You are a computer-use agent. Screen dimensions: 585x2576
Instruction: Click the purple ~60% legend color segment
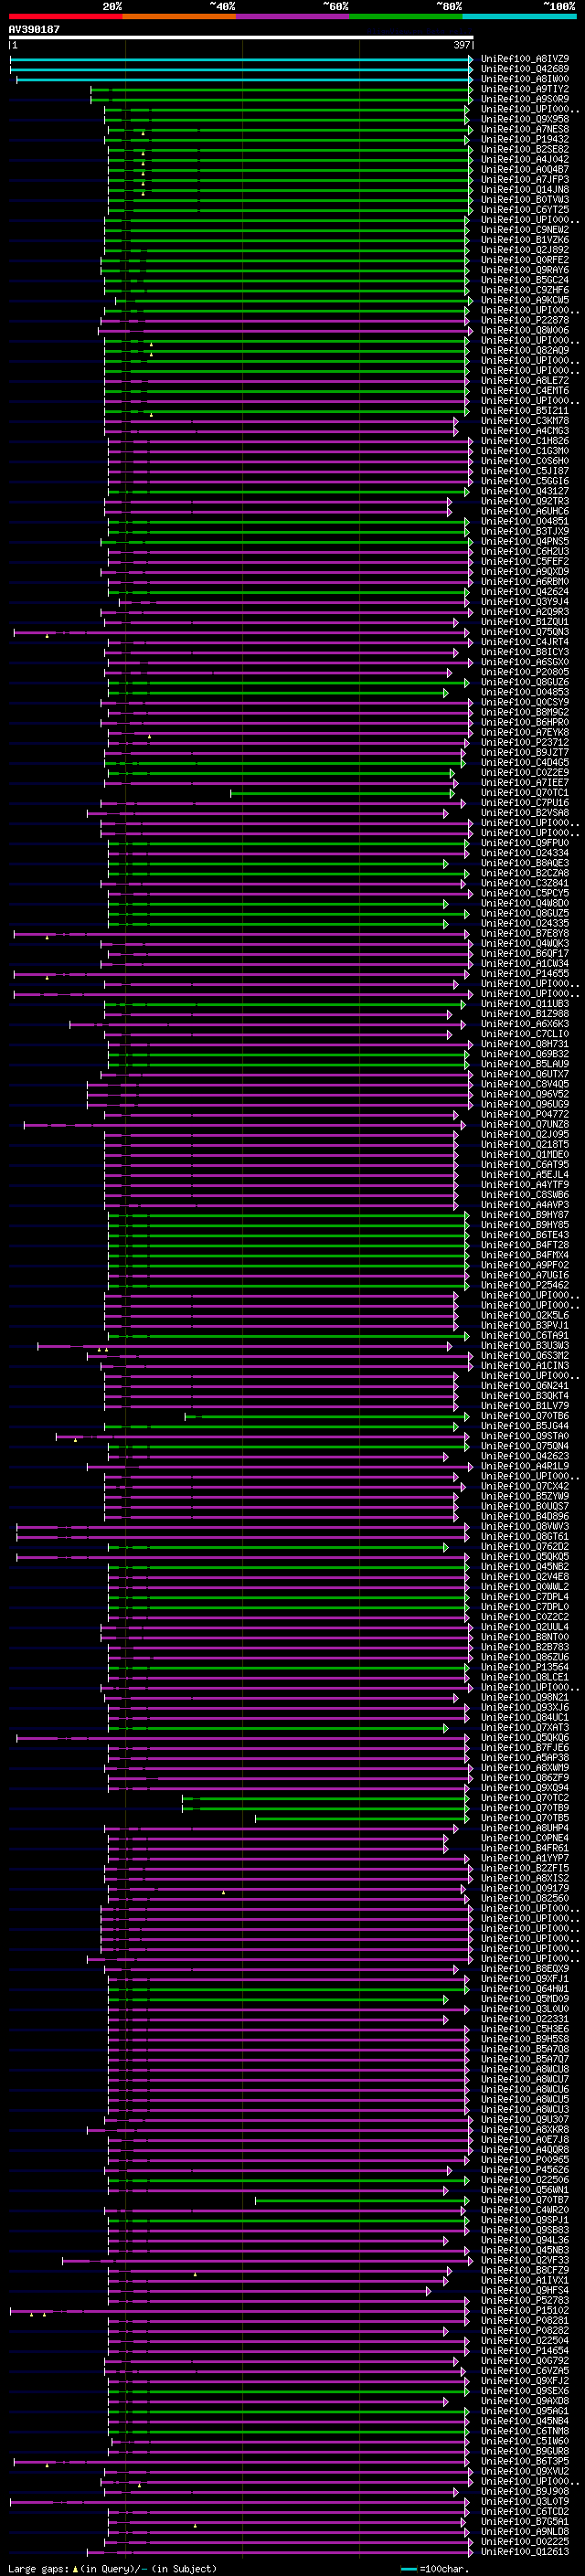pos(293,16)
